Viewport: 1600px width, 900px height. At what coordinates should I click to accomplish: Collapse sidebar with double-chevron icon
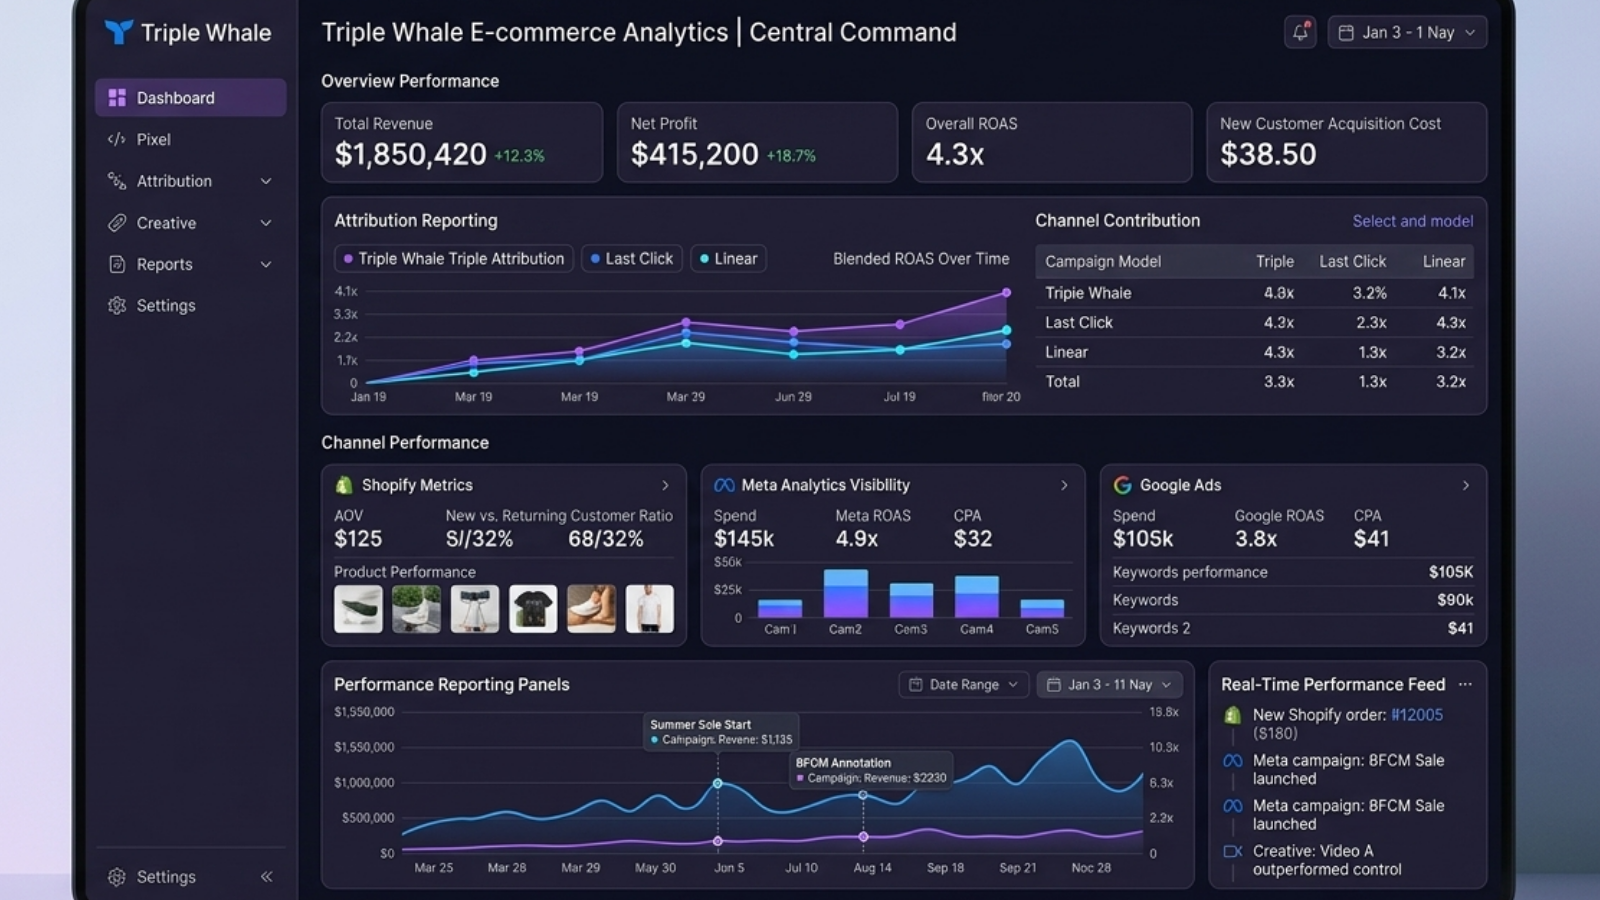[x=267, y=877]
